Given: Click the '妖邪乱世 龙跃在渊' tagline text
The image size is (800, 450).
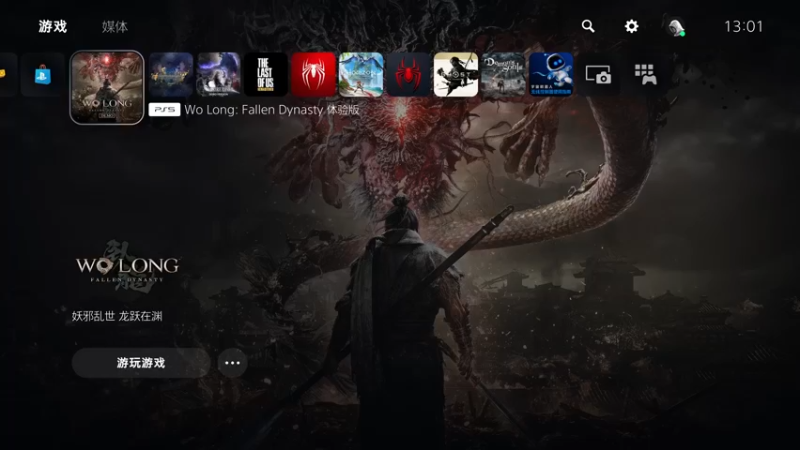Looking at the screenshot, I should (x=117, y=316).
